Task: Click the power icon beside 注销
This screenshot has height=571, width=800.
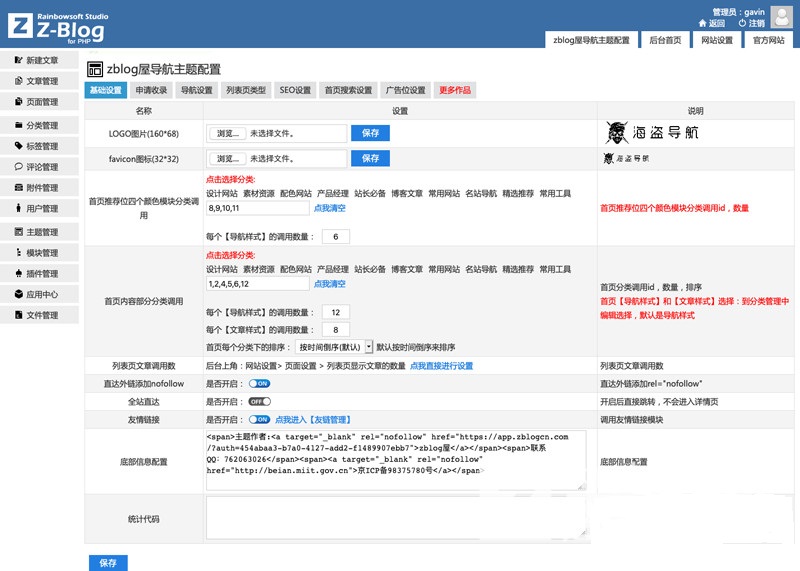Action: 742,23
